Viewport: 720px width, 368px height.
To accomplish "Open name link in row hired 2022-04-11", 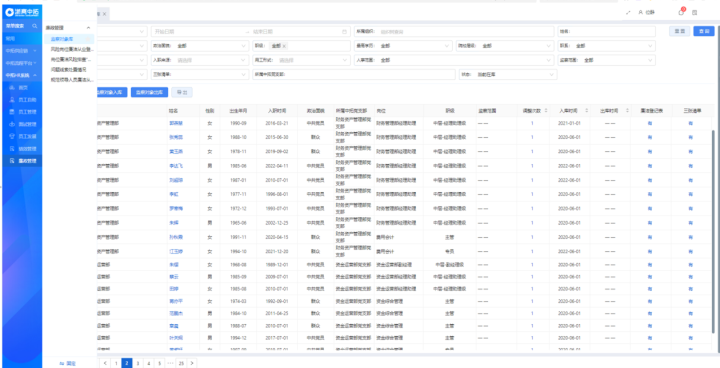I will click(176, 165).
